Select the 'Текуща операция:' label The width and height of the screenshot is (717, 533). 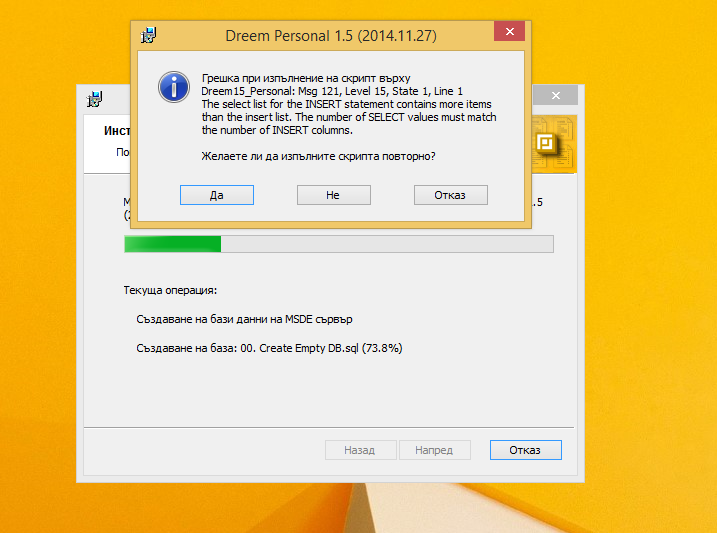(x=170, y=290)
